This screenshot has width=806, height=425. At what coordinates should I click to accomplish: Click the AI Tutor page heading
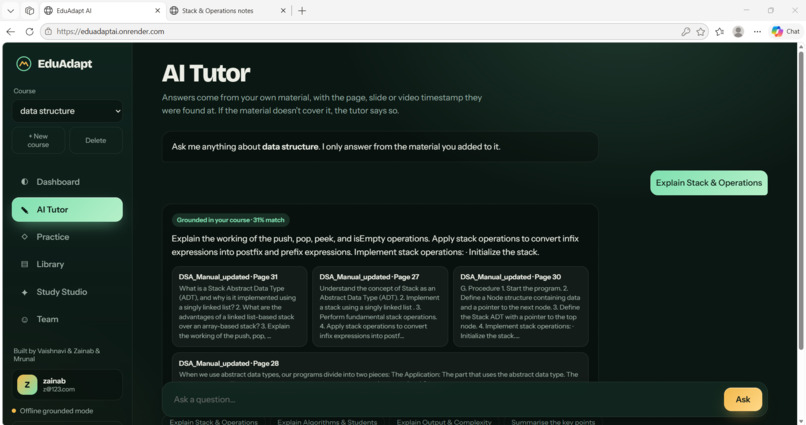(206, 73)
